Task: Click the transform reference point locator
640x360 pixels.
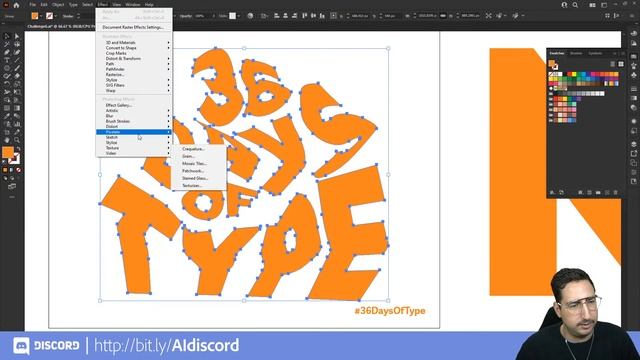Action: [333, 16]
